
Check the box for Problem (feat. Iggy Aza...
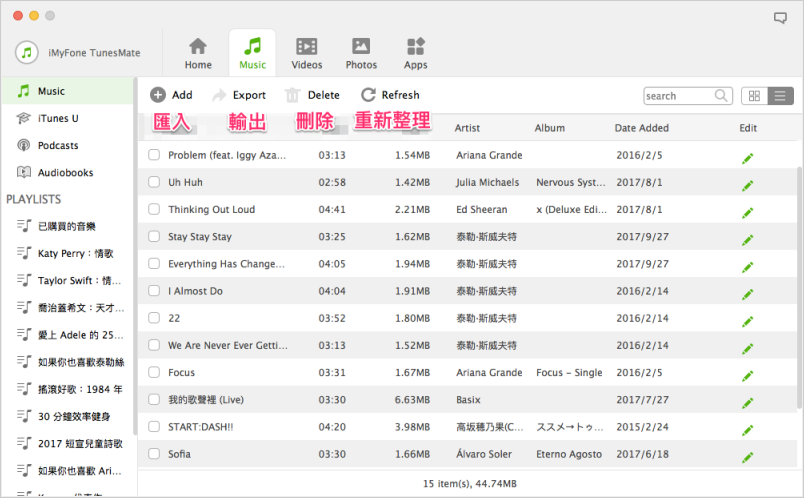(x=154, y=155)
